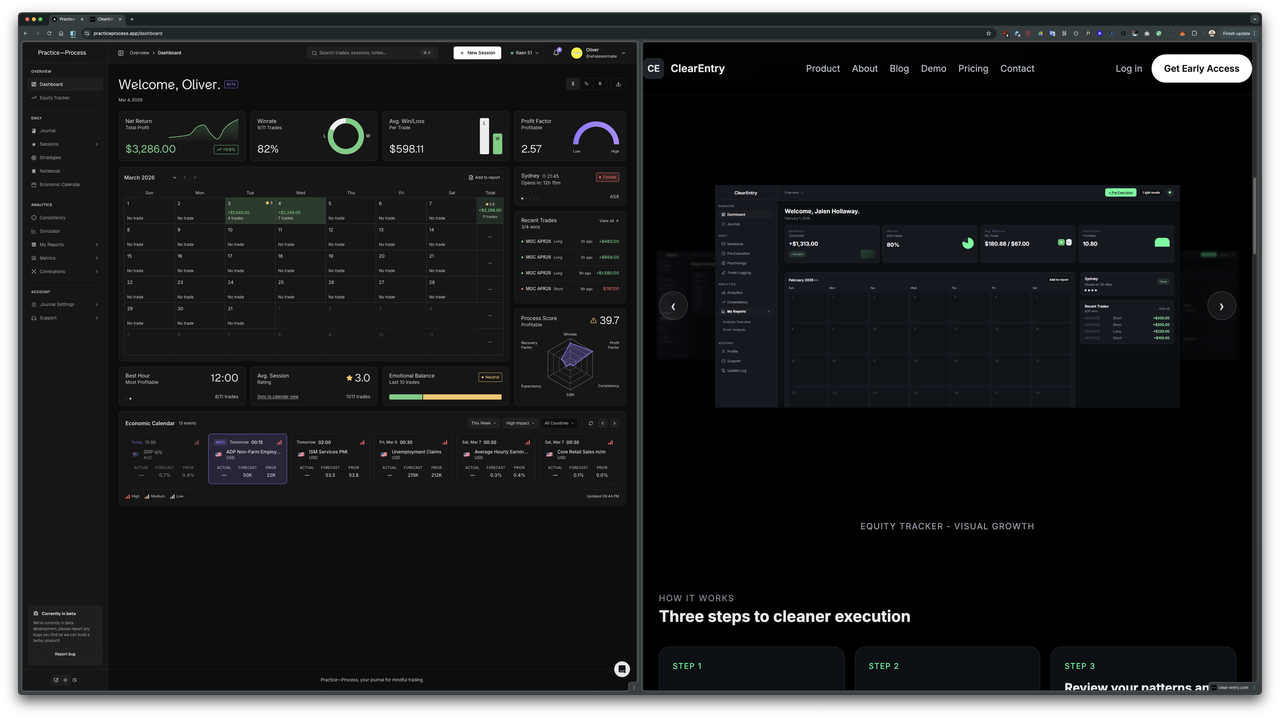Expand the Sessions sidebar submenu
Image resolution: width=1280 pixels, height=719 pixels.
96,144
